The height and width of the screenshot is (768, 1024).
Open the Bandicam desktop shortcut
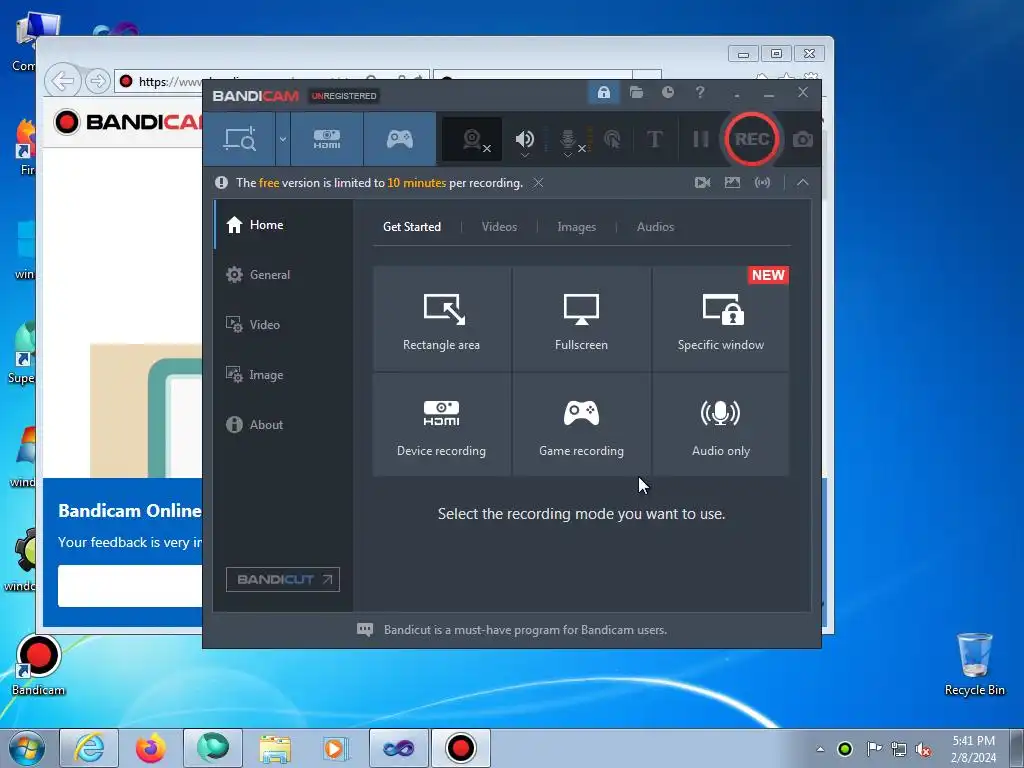point(39,665)
